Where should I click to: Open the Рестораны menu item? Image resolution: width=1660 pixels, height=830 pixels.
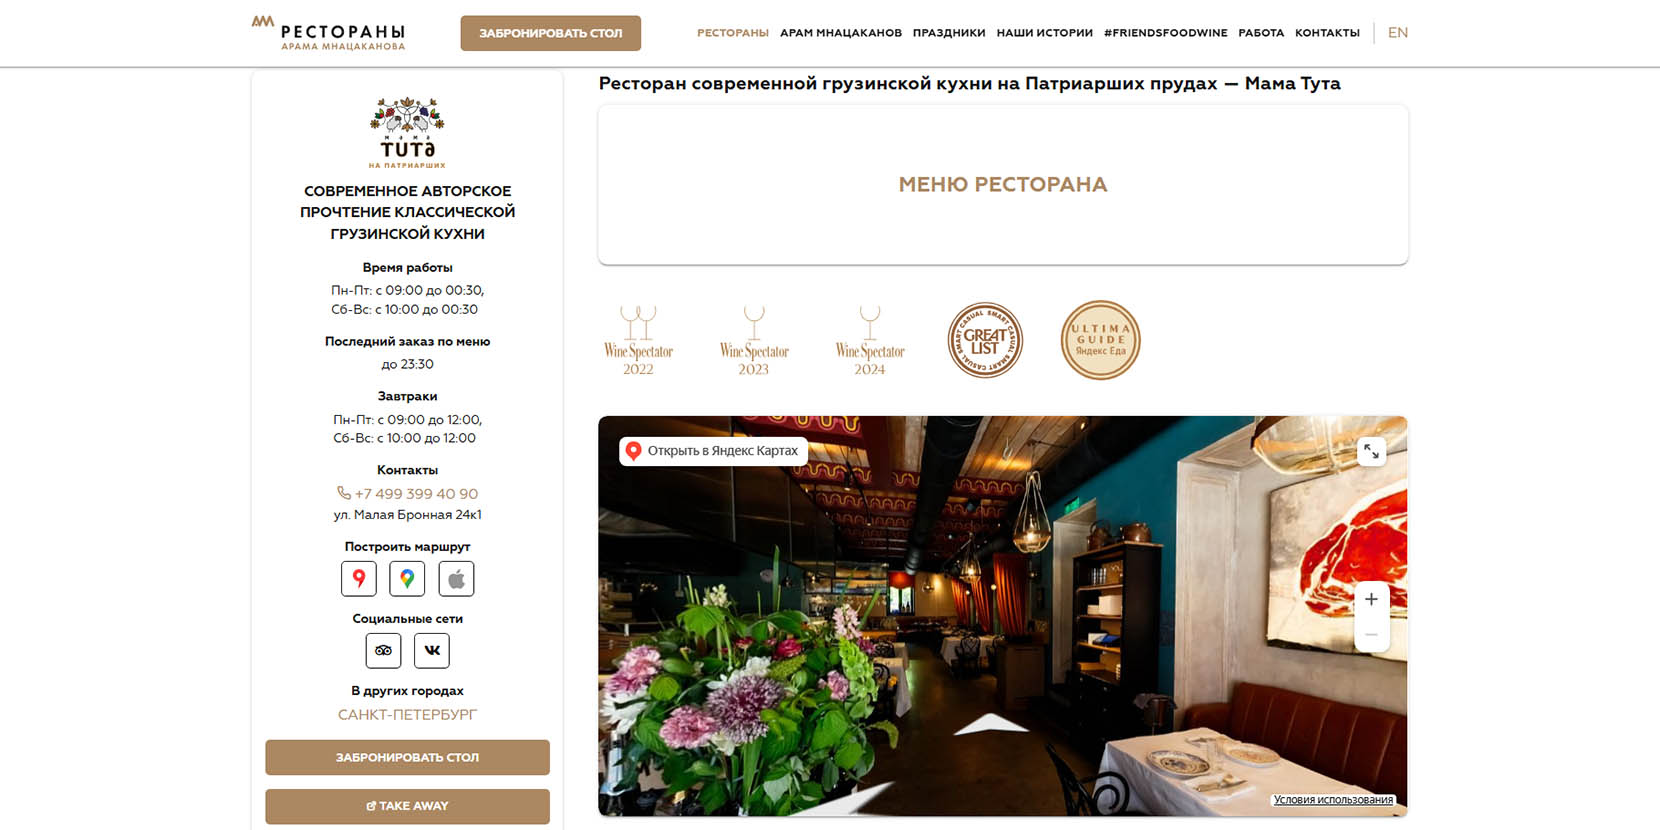(733, 33)
